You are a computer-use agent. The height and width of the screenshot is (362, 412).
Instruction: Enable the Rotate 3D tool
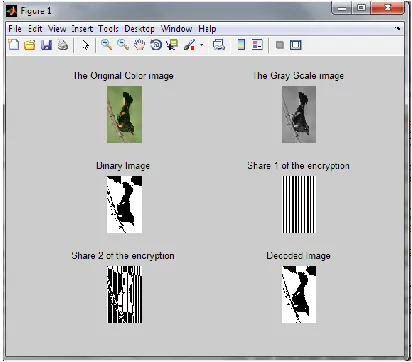point(156,45)
